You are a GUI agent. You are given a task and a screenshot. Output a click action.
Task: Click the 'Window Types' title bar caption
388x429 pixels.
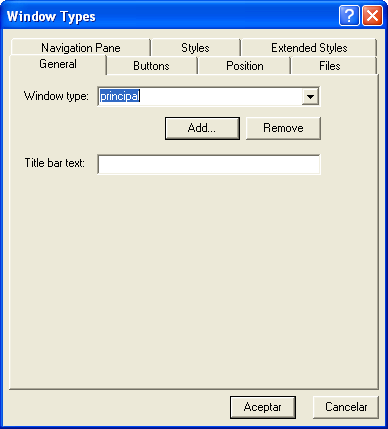click(51, 16)
